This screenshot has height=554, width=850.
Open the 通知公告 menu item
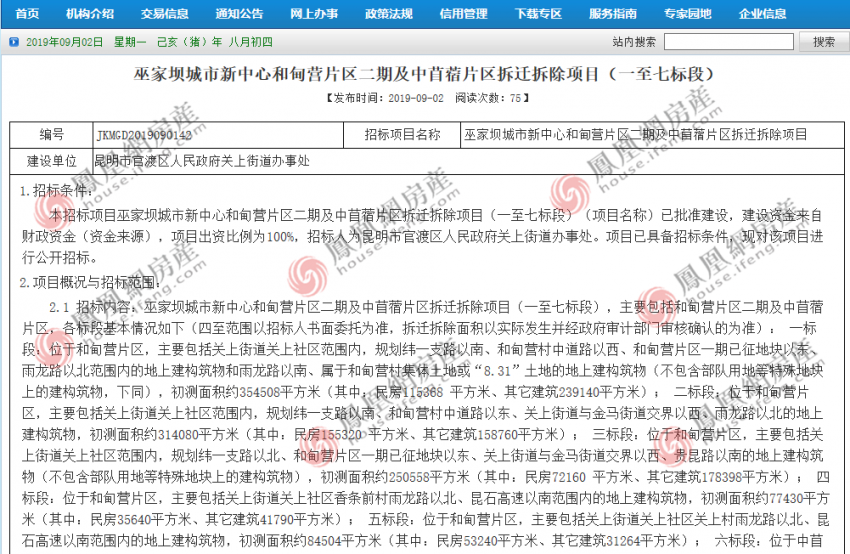239,14
